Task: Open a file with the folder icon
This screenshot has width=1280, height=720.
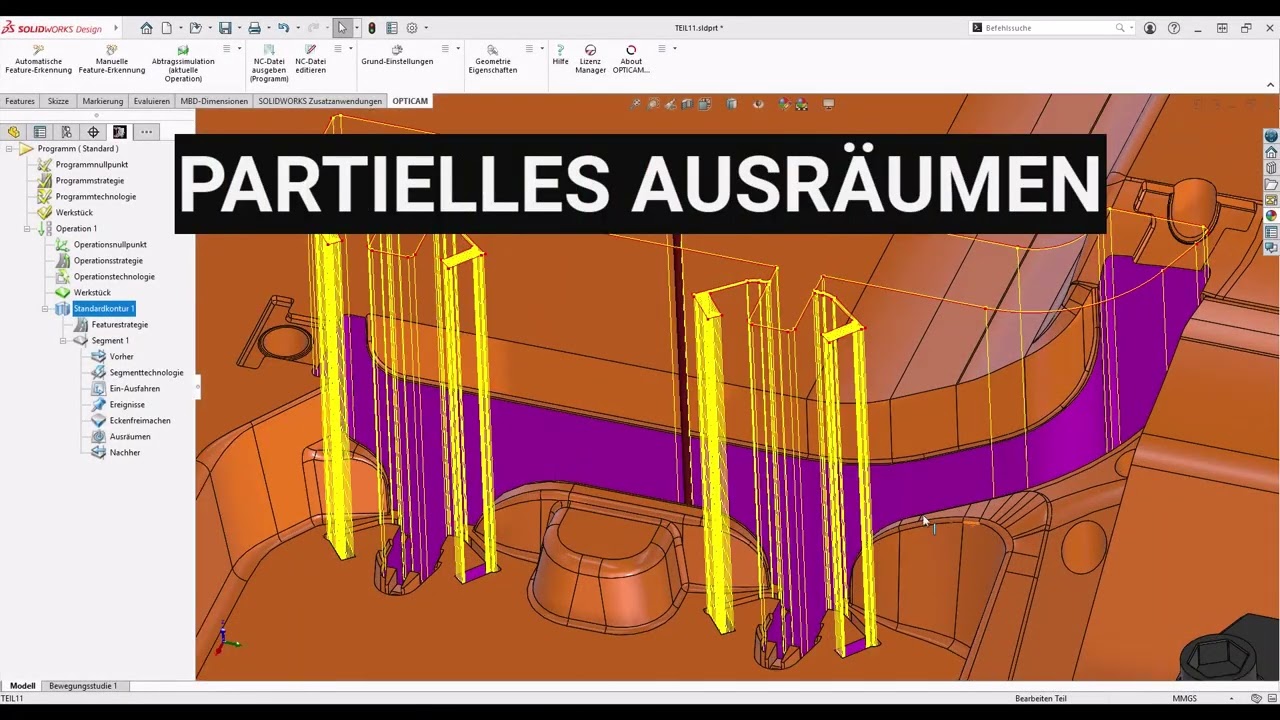Action: coord(195,28)
